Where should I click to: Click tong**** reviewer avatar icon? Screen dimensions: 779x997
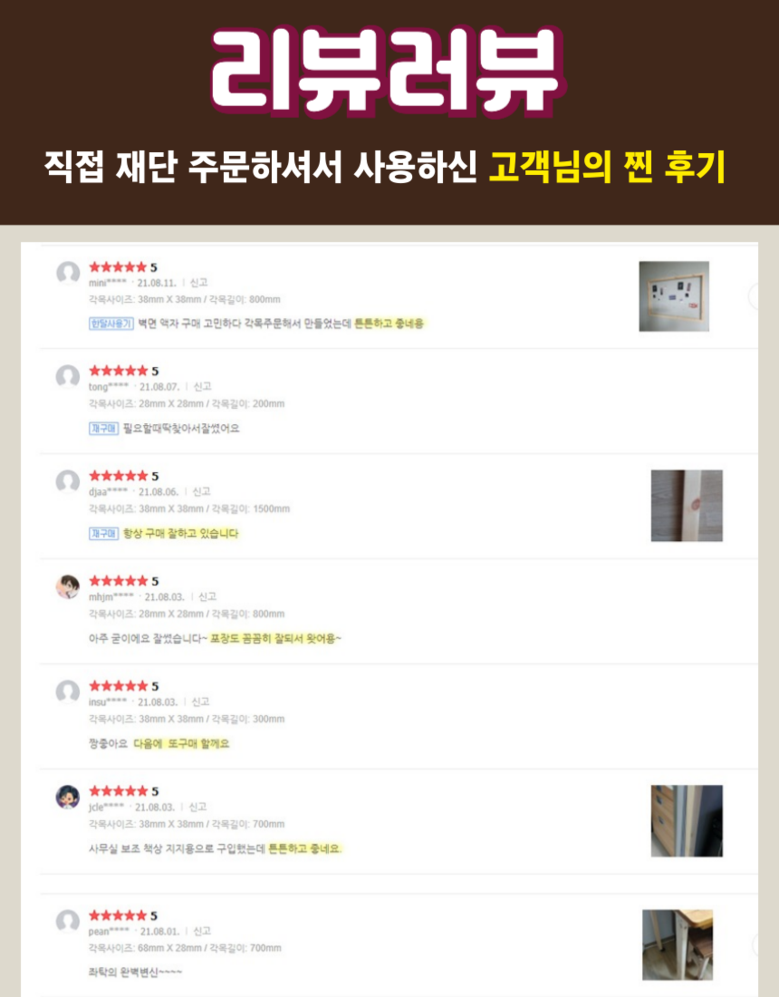68,376
